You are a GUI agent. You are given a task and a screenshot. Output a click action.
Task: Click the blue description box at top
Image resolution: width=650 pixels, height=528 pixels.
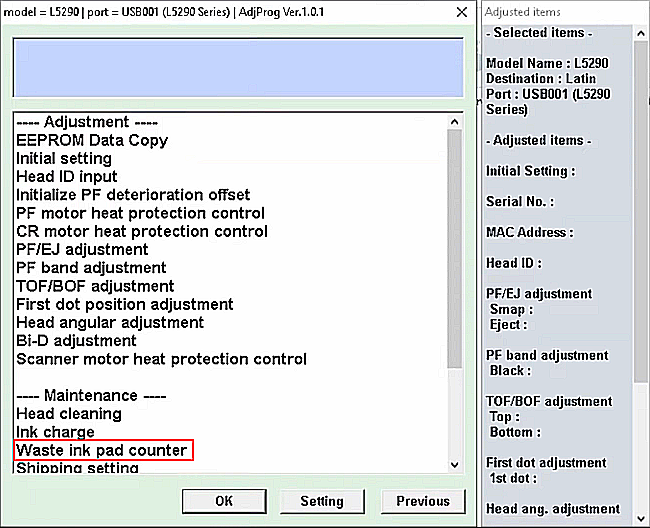(238, 68)
